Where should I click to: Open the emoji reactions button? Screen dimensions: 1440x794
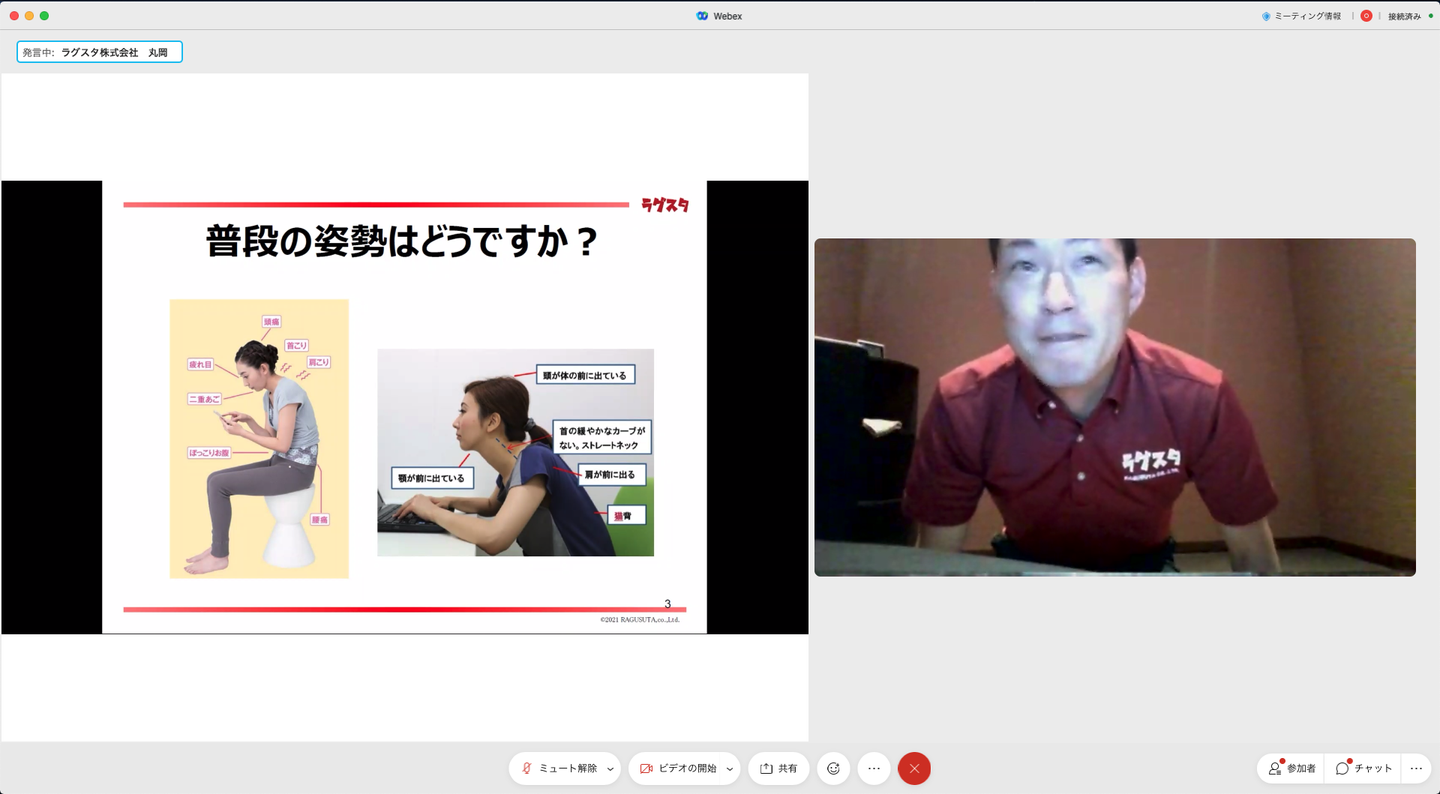833,768
